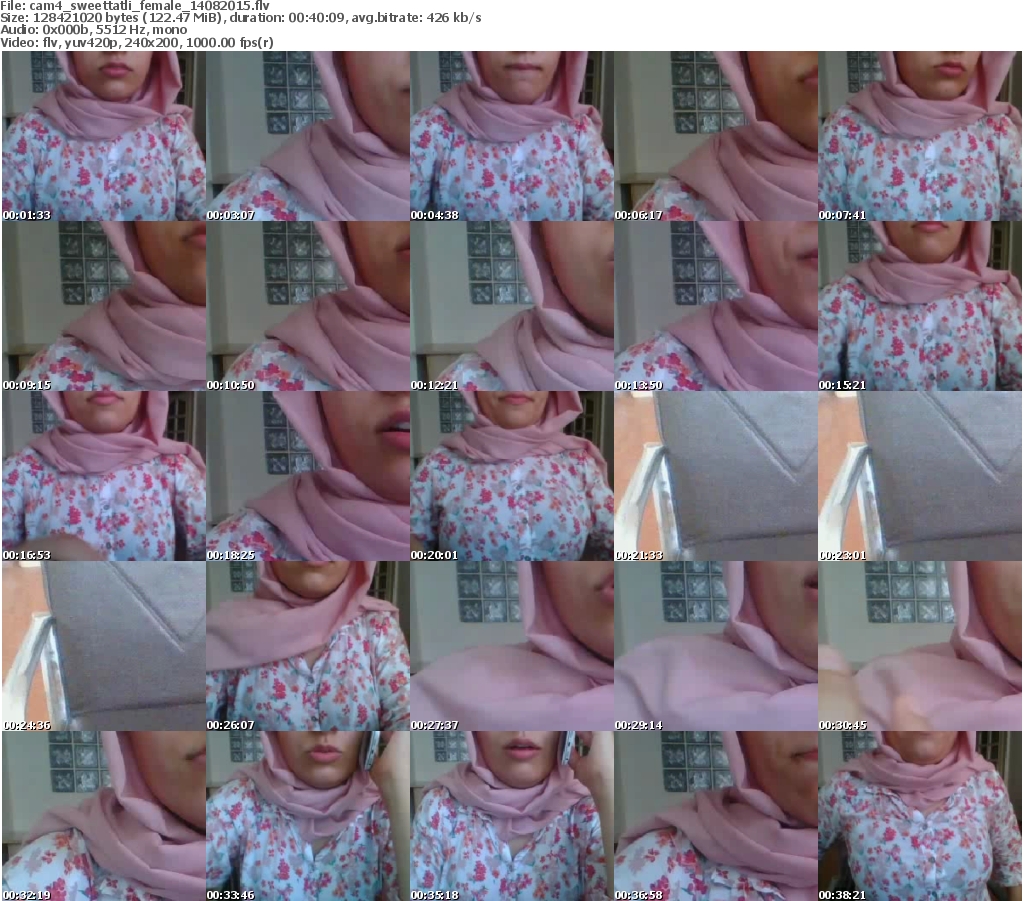Choose the frame marked 00:30:45
This screenshot has width=1024, height=901.
(920, 646)
